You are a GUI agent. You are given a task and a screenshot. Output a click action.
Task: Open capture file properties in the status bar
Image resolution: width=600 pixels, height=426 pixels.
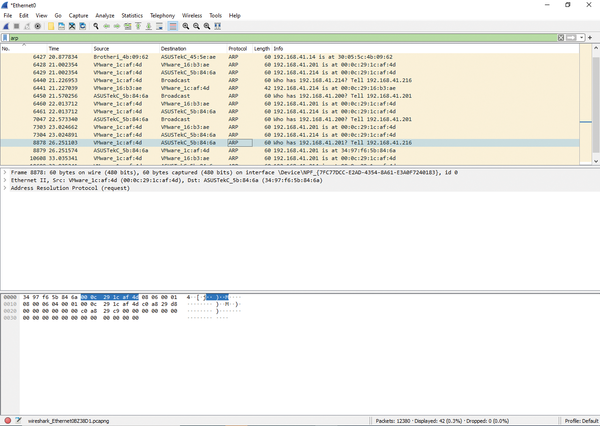click(x=18, y=421)
